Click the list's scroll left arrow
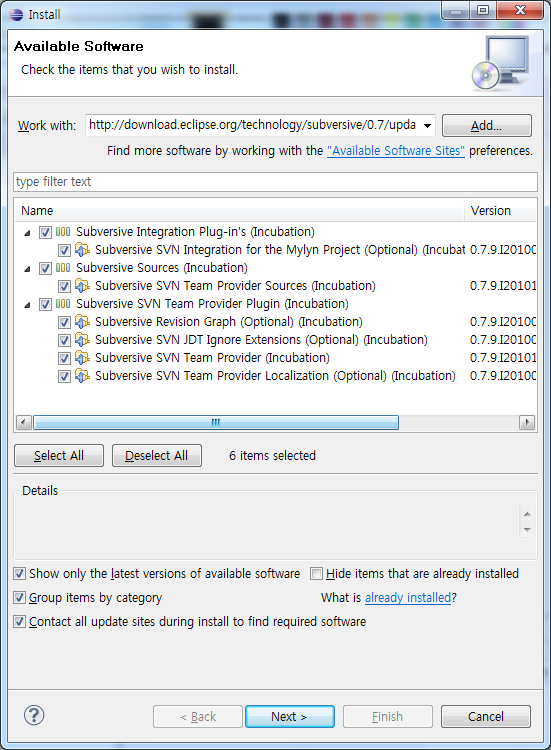 tap(23, 422)
